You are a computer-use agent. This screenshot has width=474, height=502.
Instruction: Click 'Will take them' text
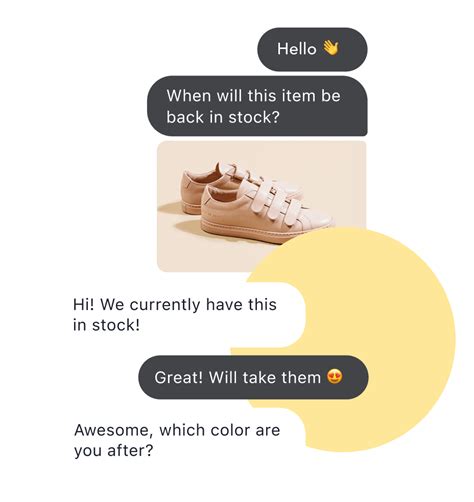[x=265, y=378]
